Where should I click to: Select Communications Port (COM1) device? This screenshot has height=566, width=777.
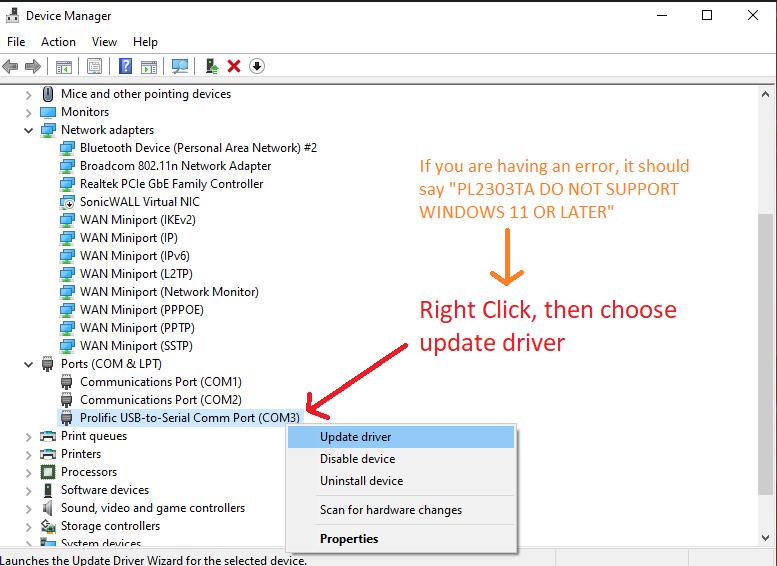160,382
